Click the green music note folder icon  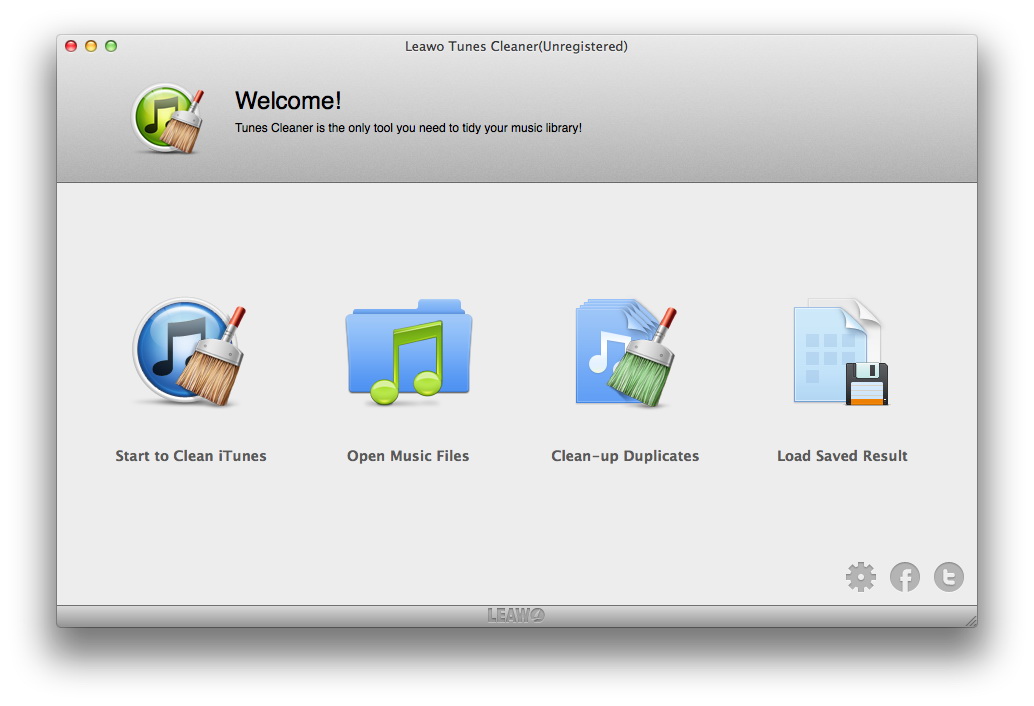point(408,352)
